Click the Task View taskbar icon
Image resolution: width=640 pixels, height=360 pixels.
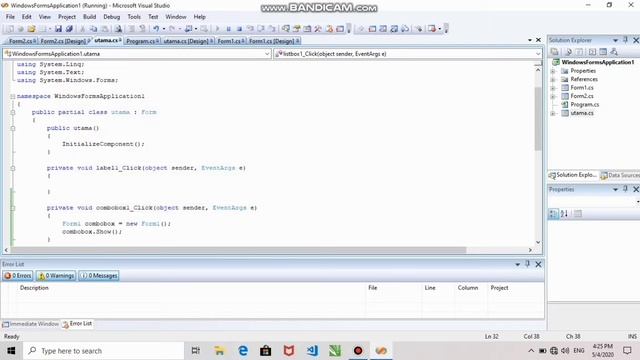pyautogui.click(x=196, y=351)
